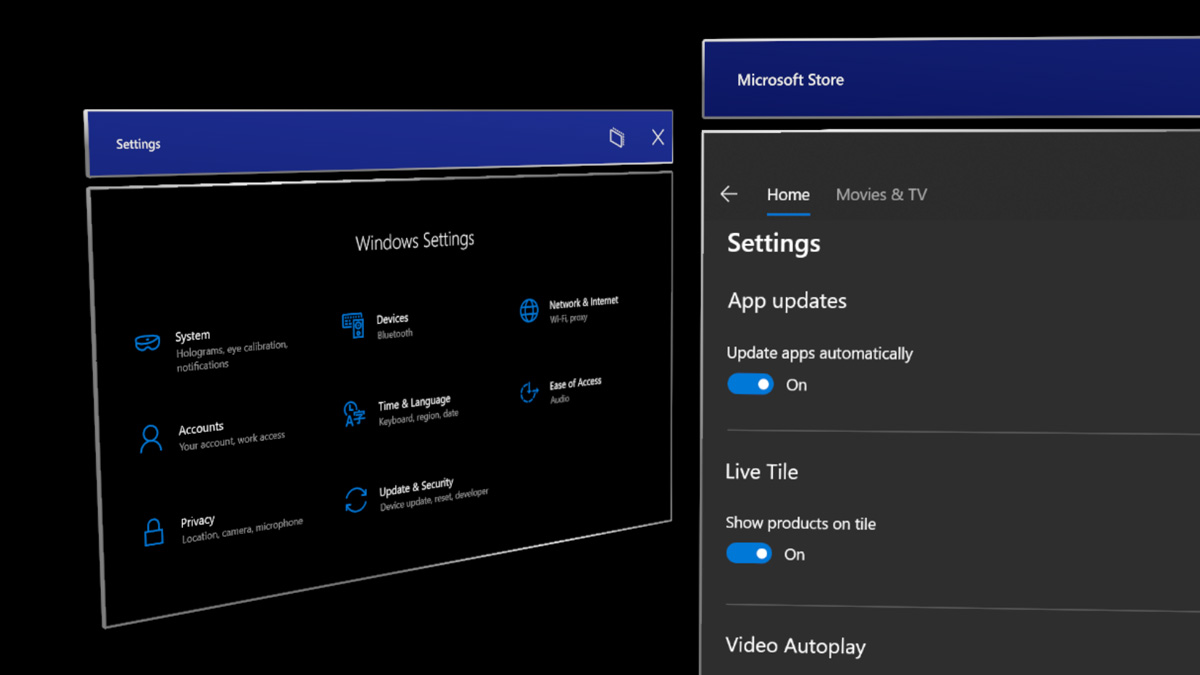Click the Follow Me icon in Settings title bar
The height and width of the screenshot is (675, 1200).
617,138
